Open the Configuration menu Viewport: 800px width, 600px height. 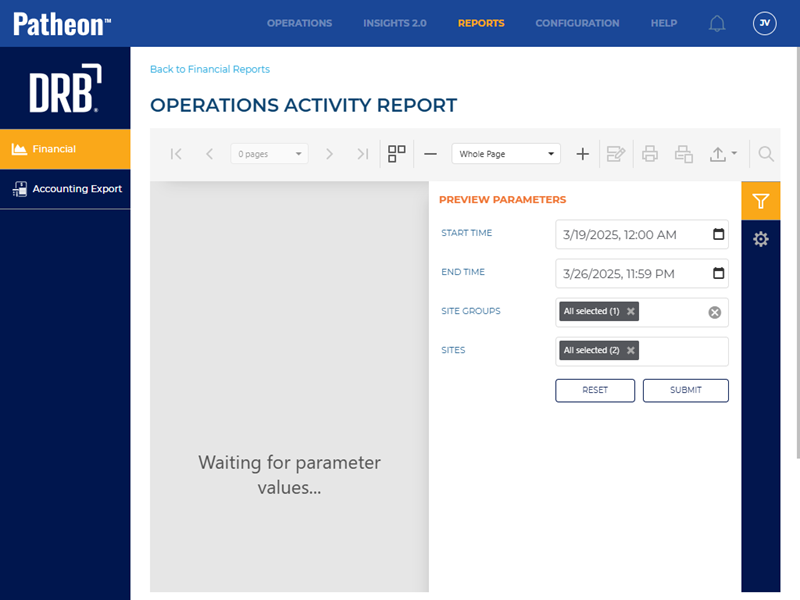(577, 23)
